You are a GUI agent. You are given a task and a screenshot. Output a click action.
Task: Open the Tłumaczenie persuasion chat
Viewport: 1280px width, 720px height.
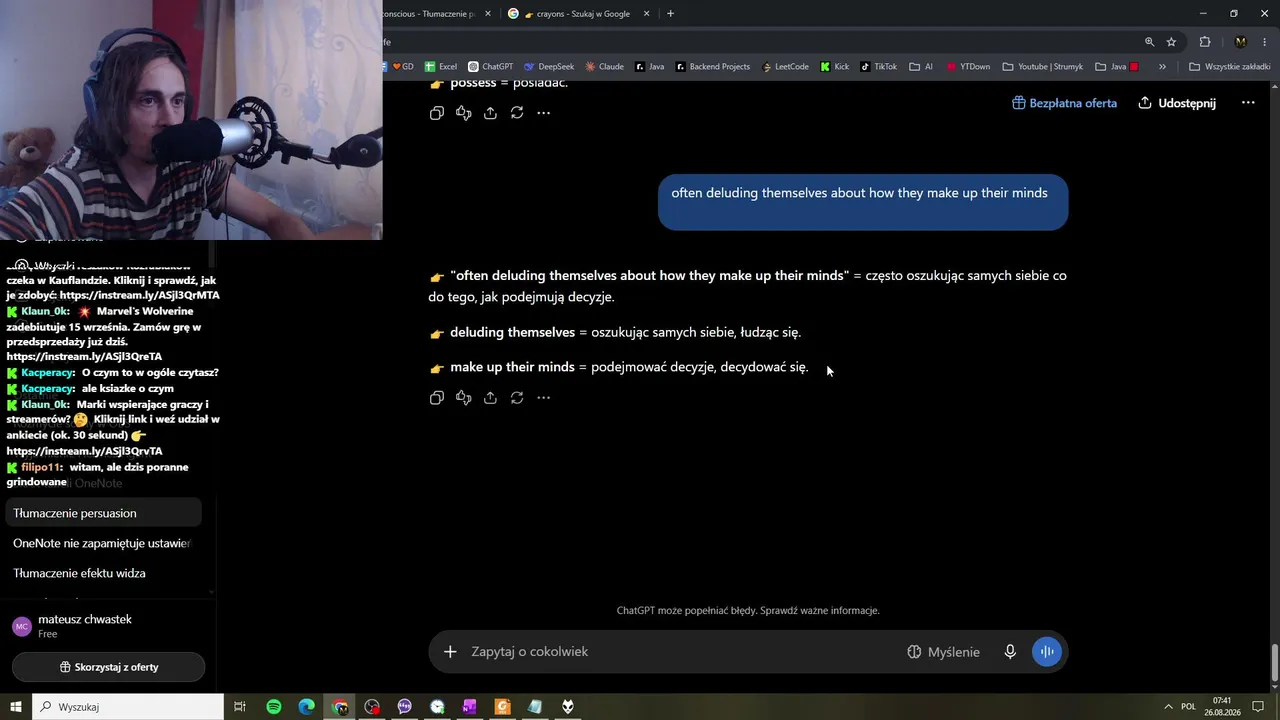(x=104, y=513)
